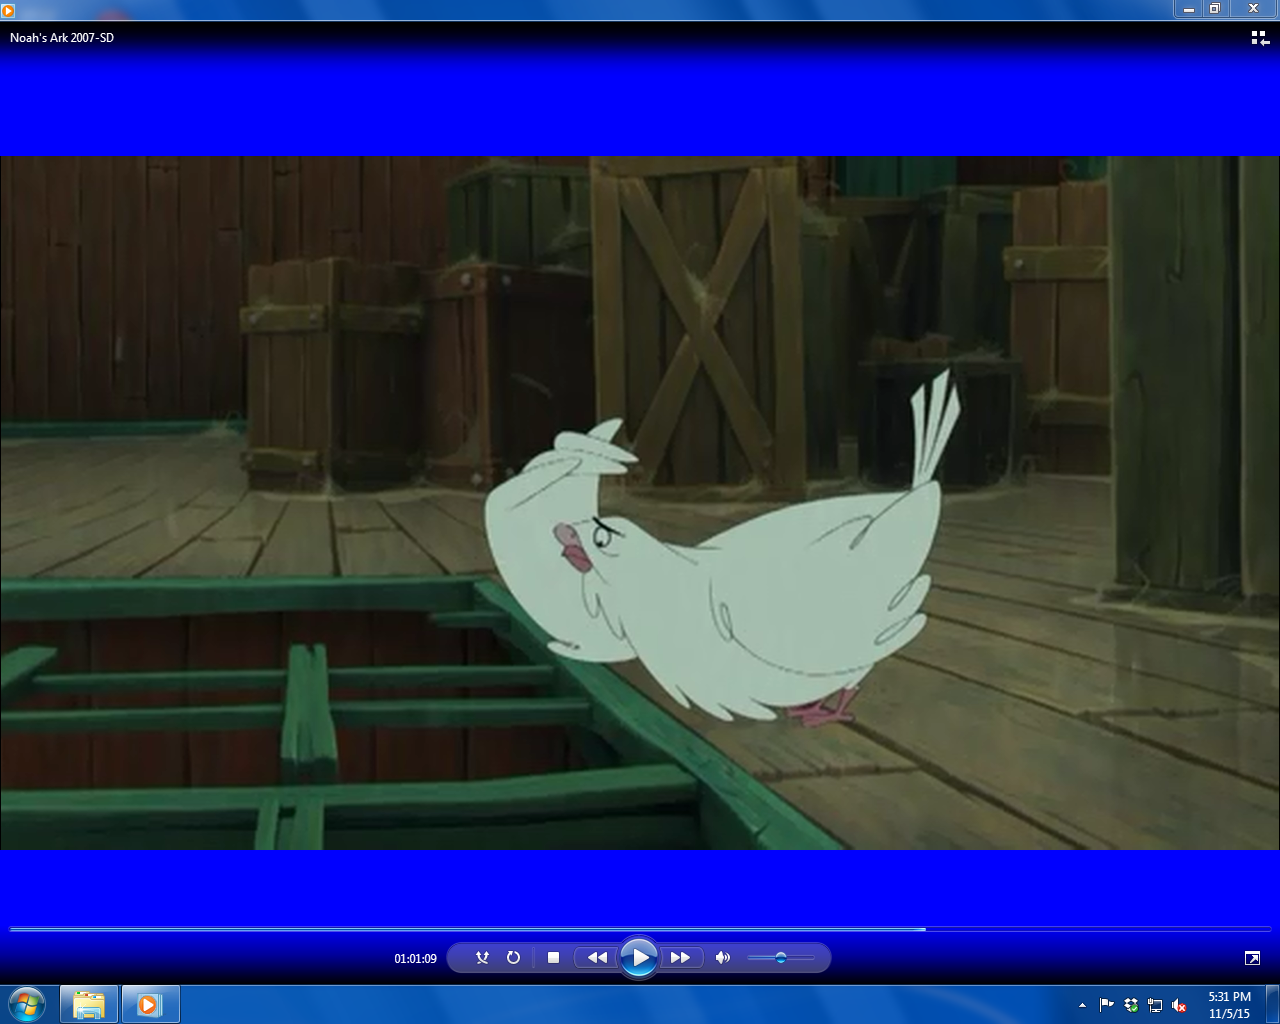Open the network status tray icon
Screen dimensions: 1280x1024
[1155, 1005]
